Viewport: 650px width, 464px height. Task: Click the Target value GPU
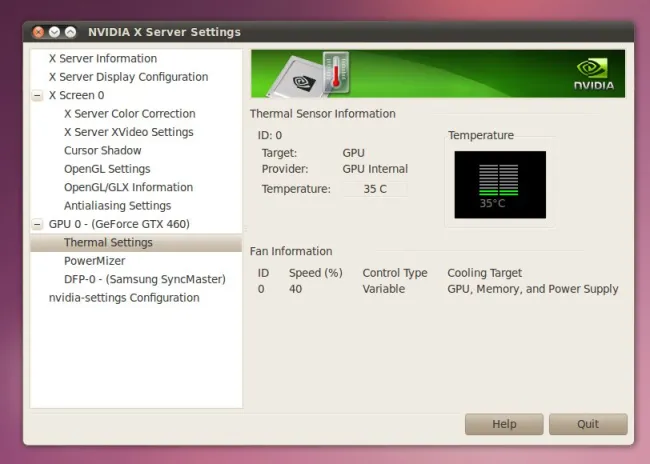354,153
